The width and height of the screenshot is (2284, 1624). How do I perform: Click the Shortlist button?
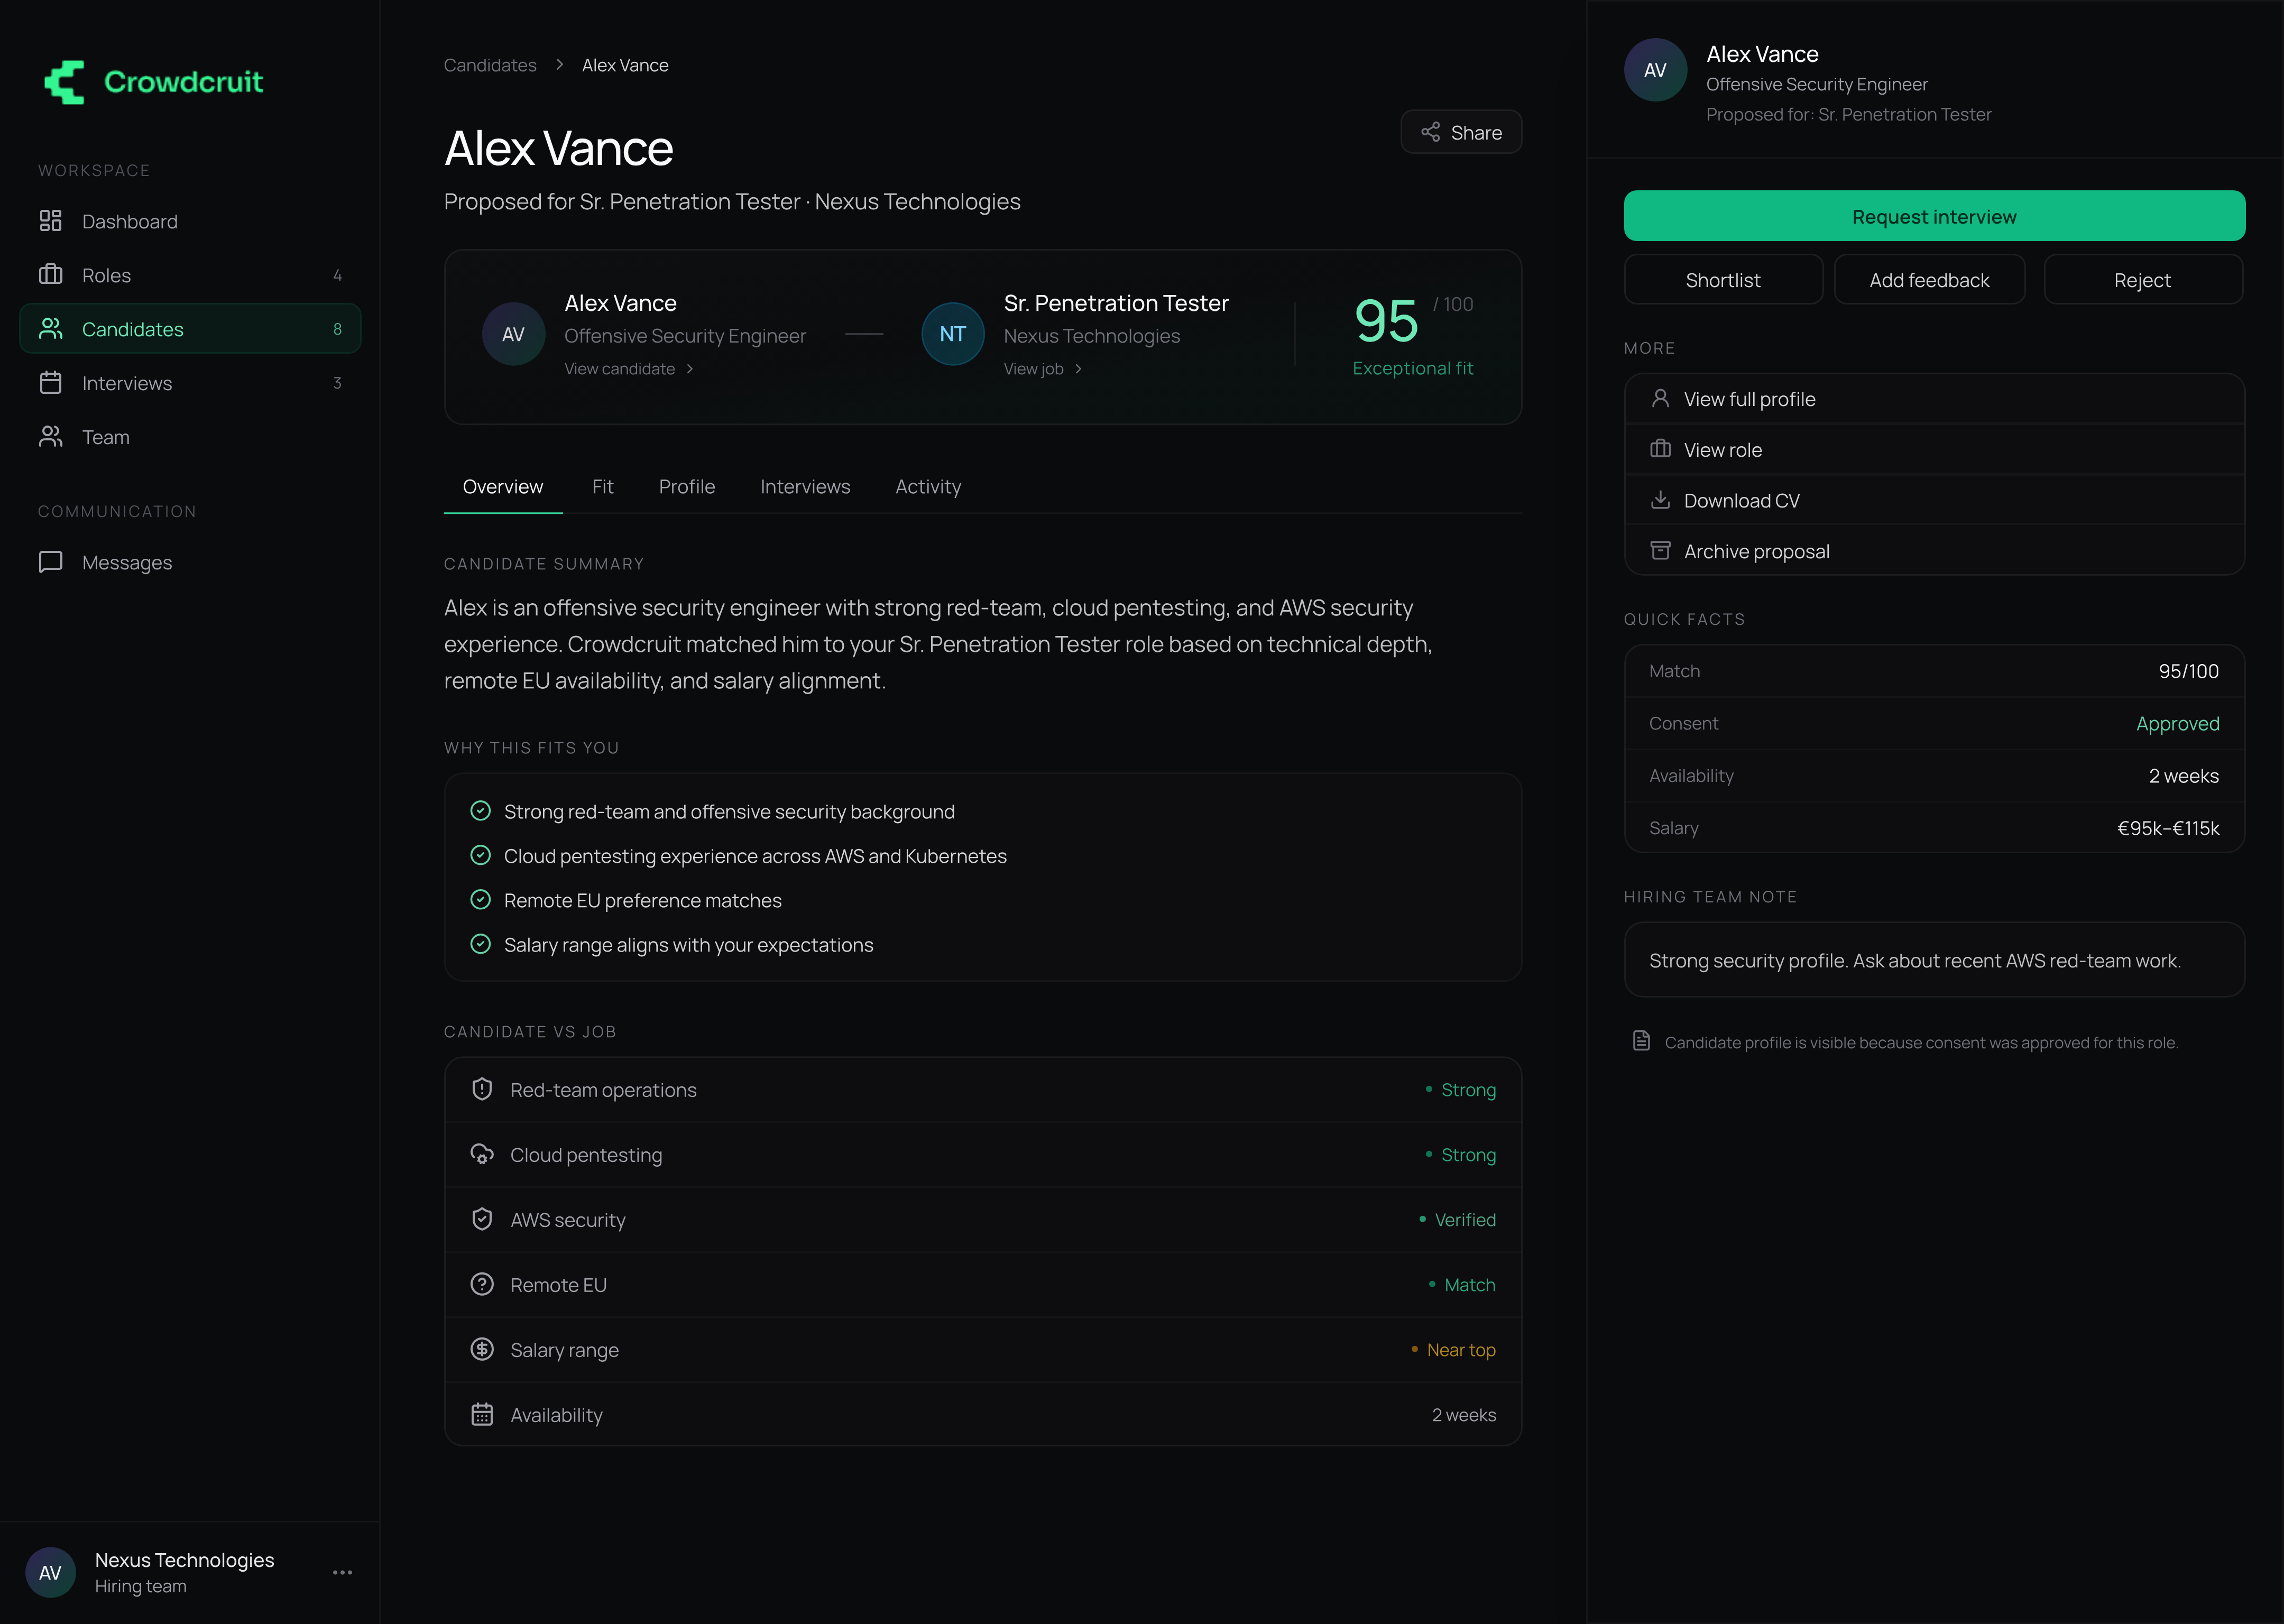[1723, 280]
